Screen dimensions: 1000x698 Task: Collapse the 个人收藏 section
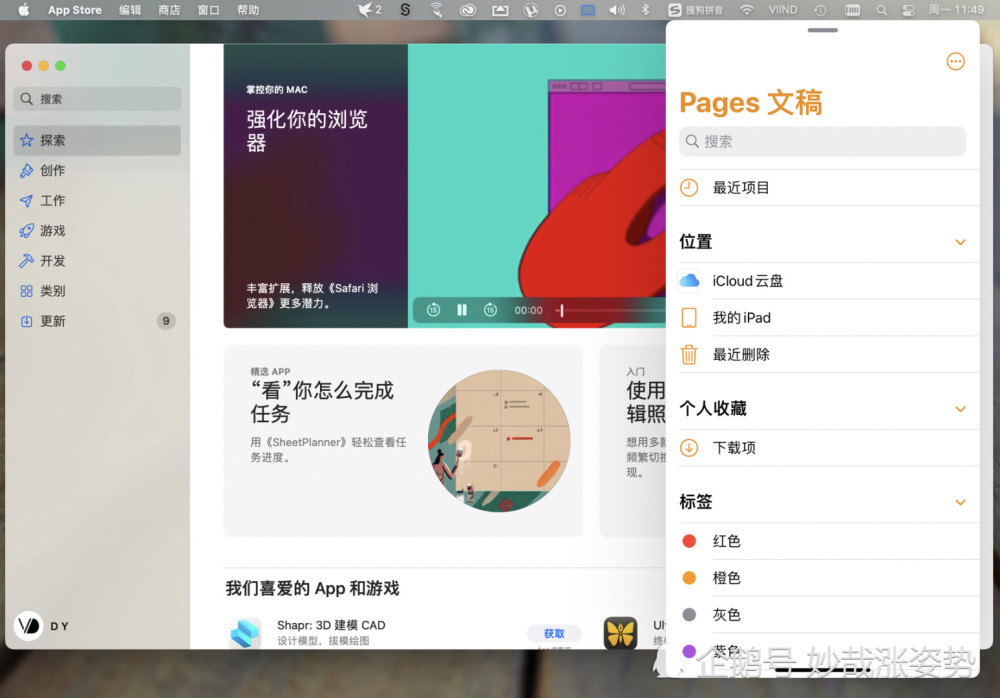960,409
